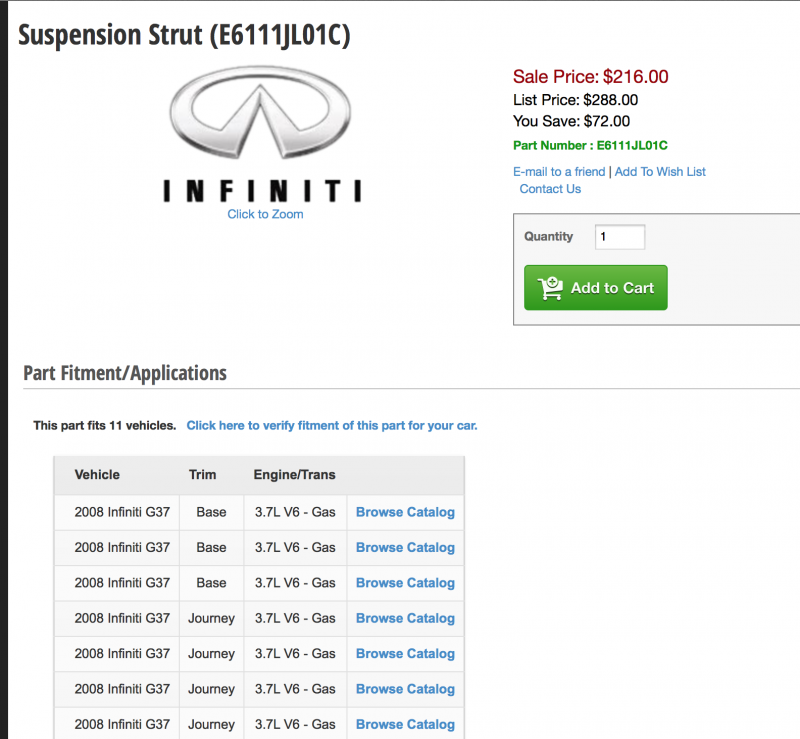The image size is (800, 739).
Task: Select the Sale Price: $216.00 text
Action: (x=590, y=77)
